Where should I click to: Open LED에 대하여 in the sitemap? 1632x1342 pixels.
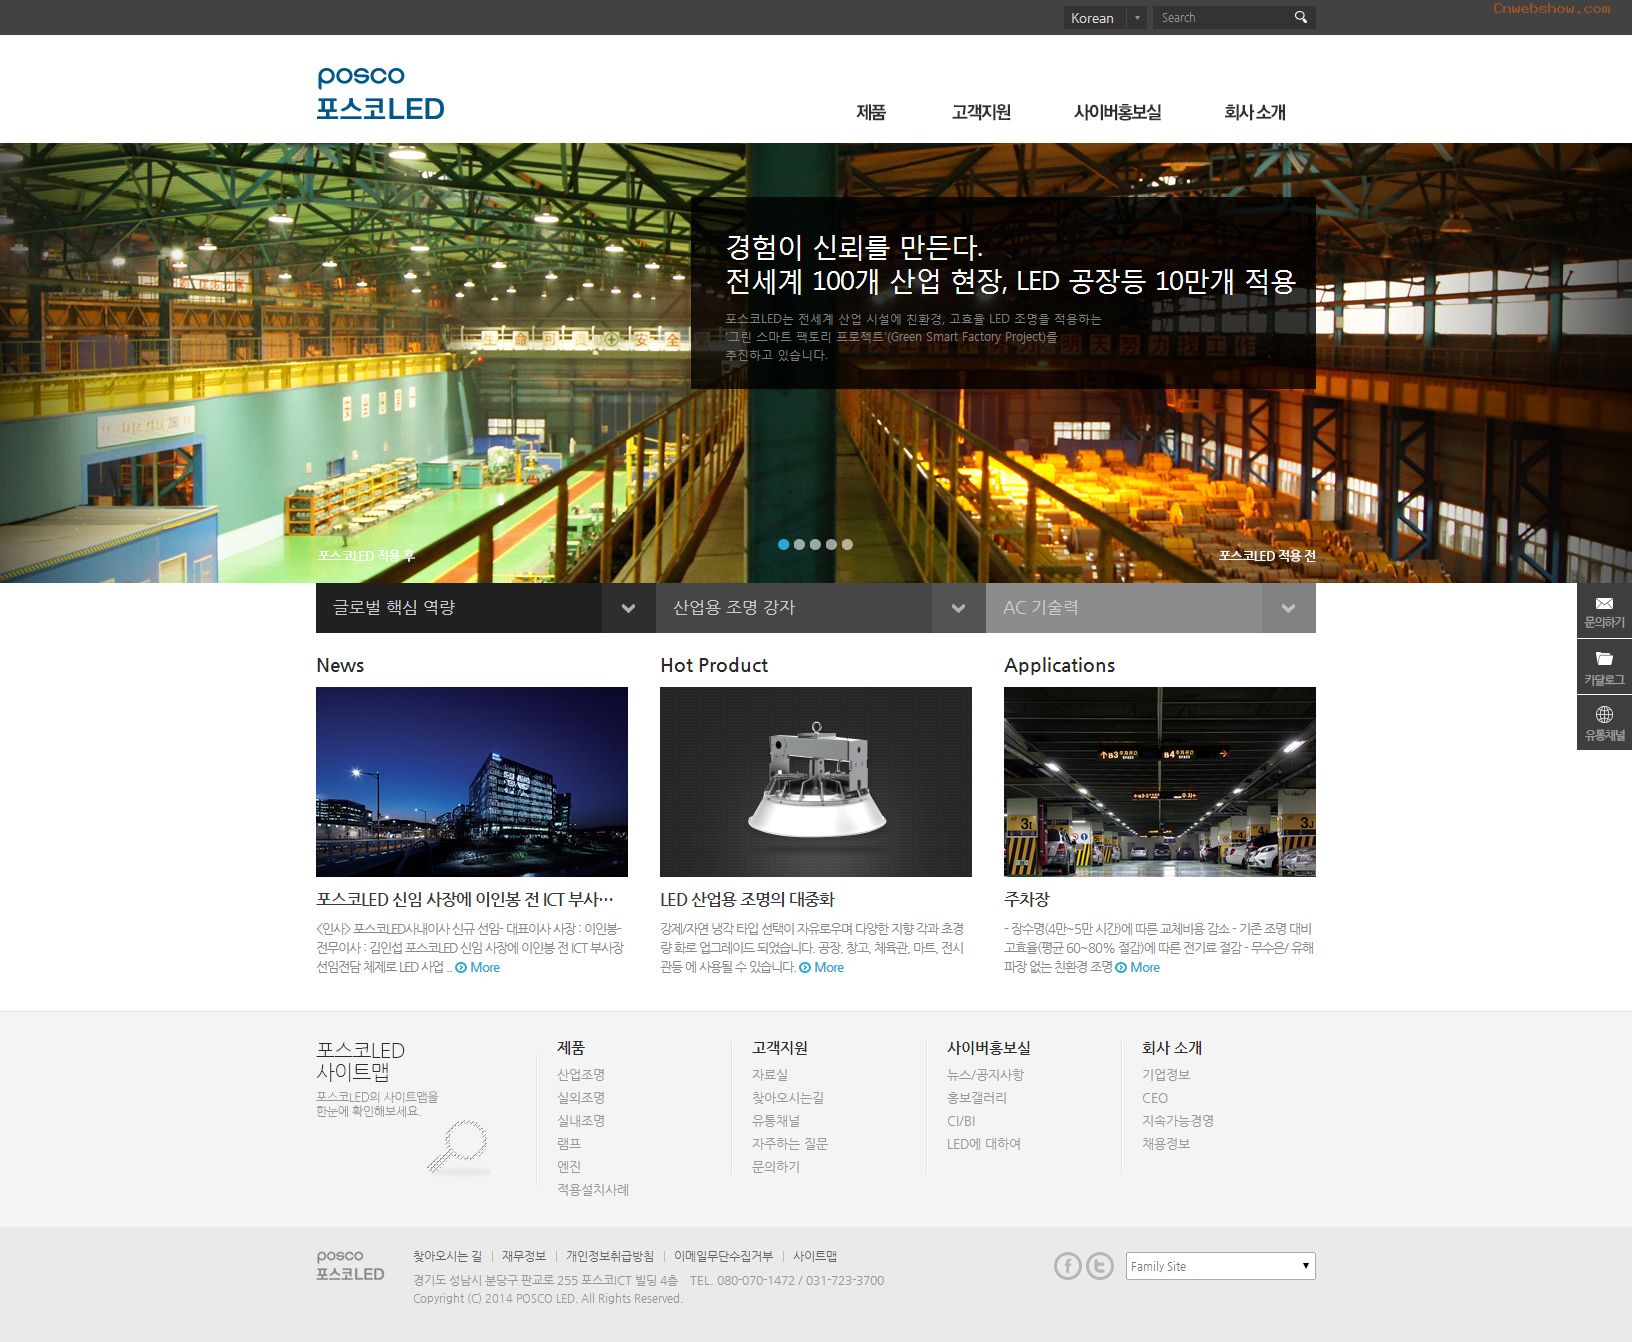coord(984,1144)
